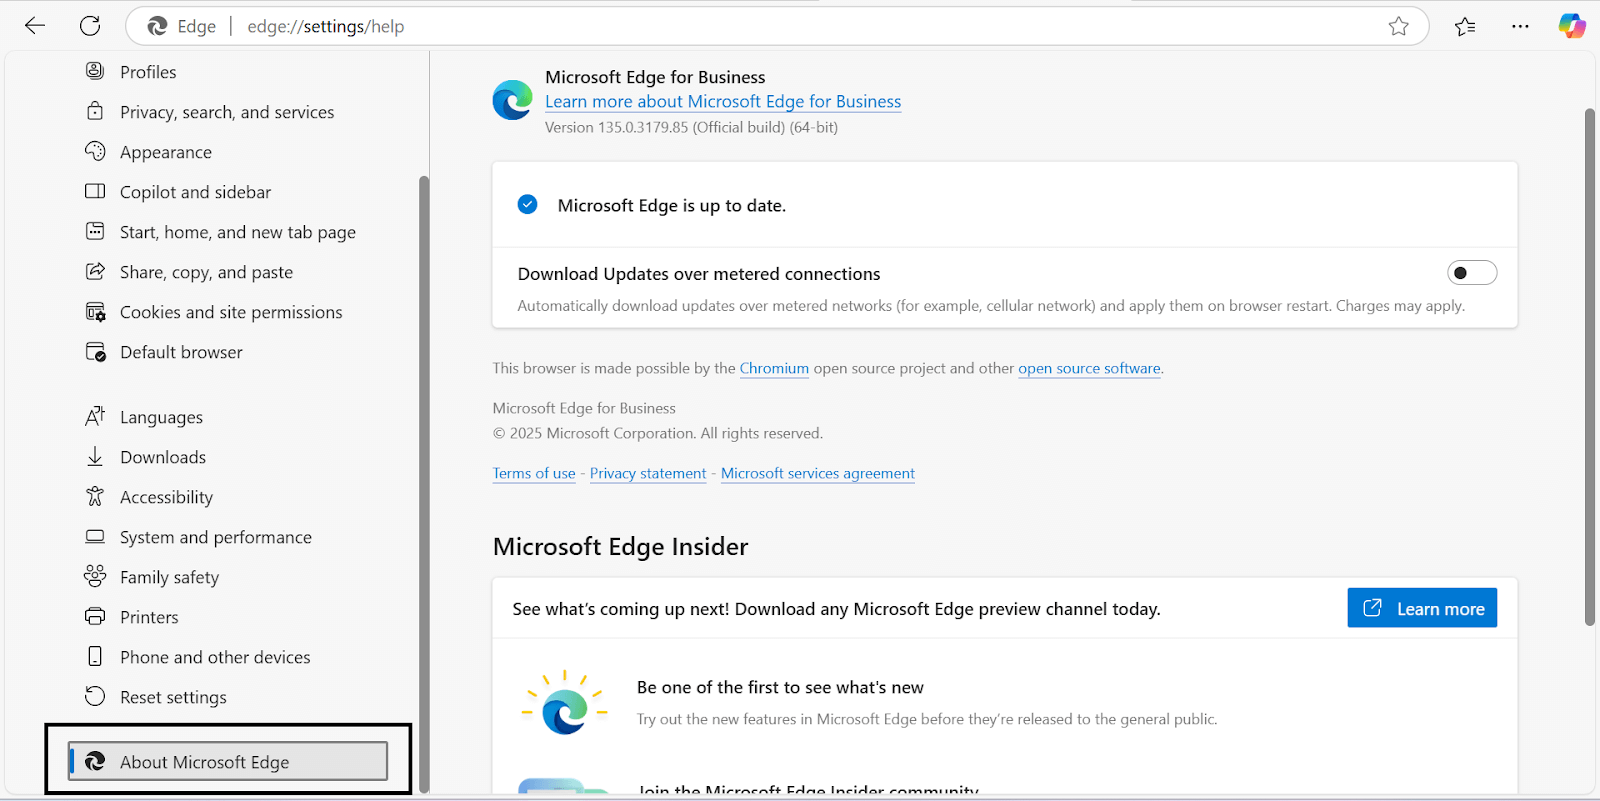Select Copilot and sidebar settings
The width and height of the screenshot is (1600, 801).
pyautogui.click(x=195, y=192)
